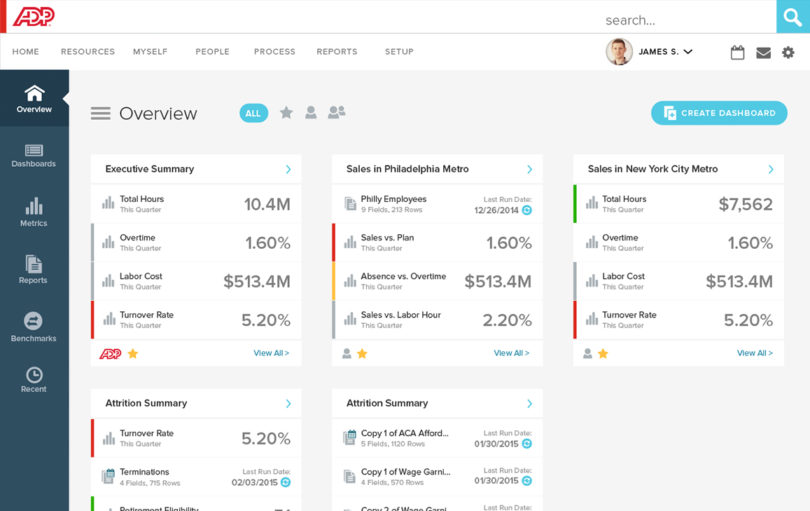Click ADP logo in Executive Summary footer
This screenshot has height=511, width=810.
[110, 354]
